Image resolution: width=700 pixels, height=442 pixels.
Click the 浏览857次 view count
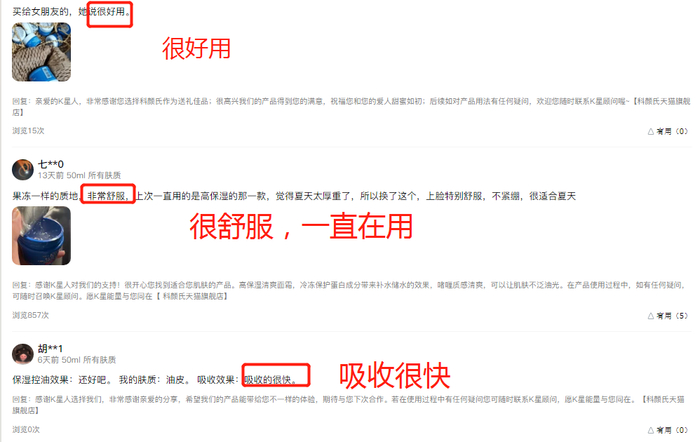coord(30,315)
